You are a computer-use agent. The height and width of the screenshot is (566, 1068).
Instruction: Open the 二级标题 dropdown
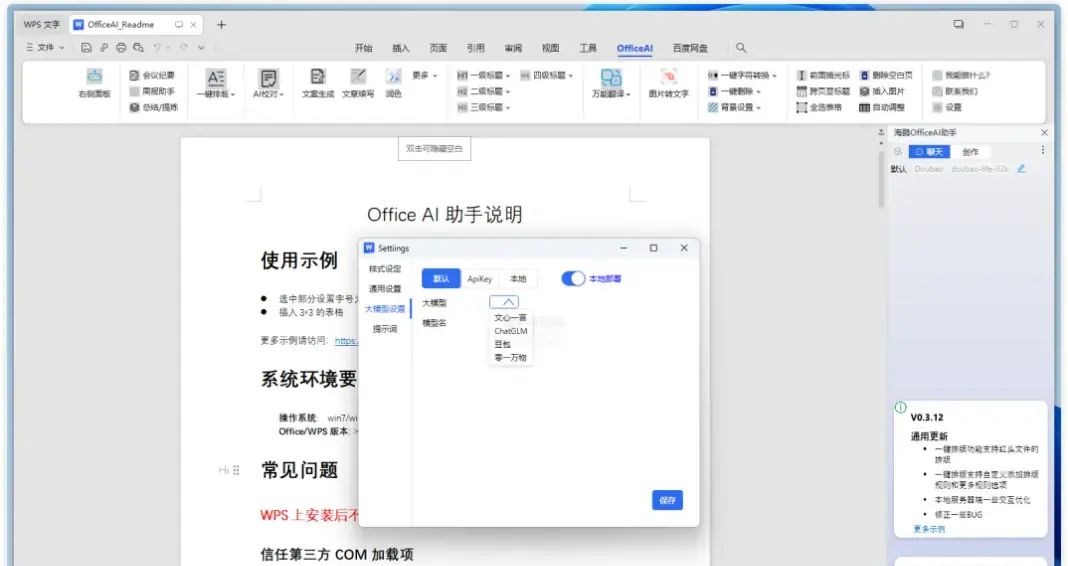(x=483, y=91)
